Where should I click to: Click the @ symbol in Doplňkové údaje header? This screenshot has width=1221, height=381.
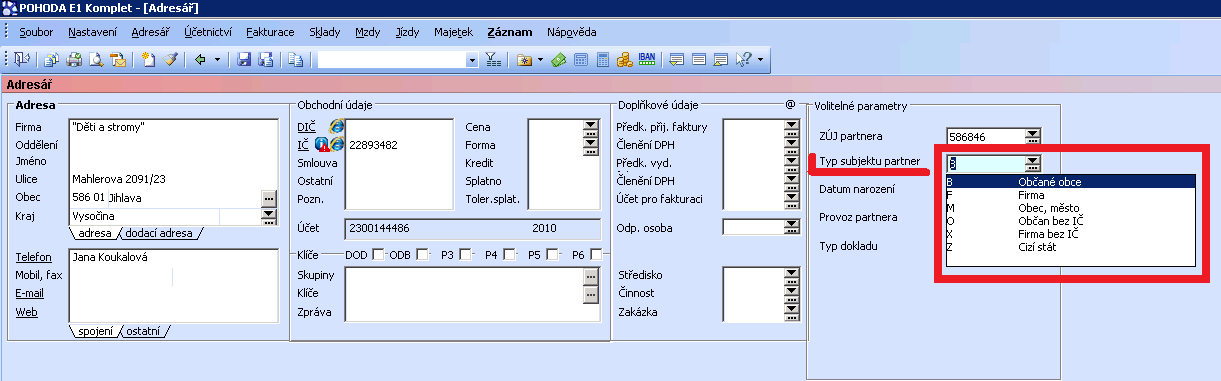point(790,104)
